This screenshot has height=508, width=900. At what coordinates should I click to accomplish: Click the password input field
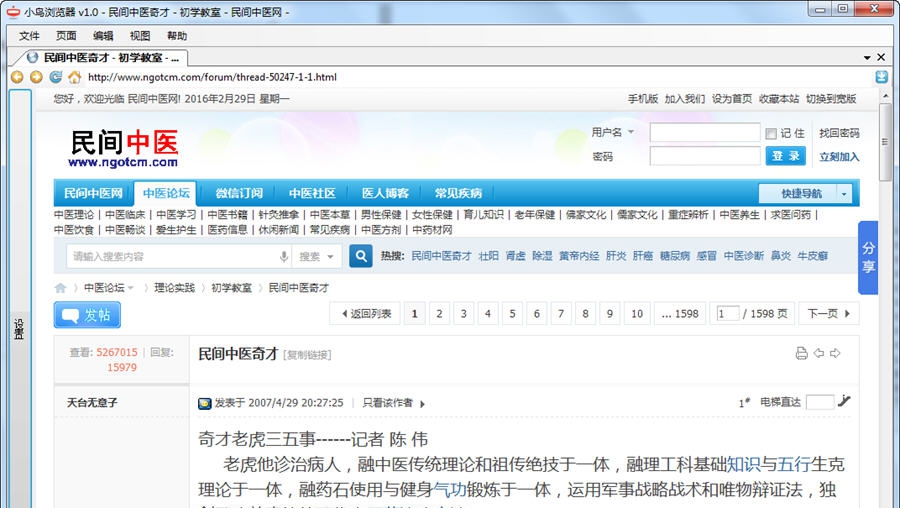tap(705, 156)
